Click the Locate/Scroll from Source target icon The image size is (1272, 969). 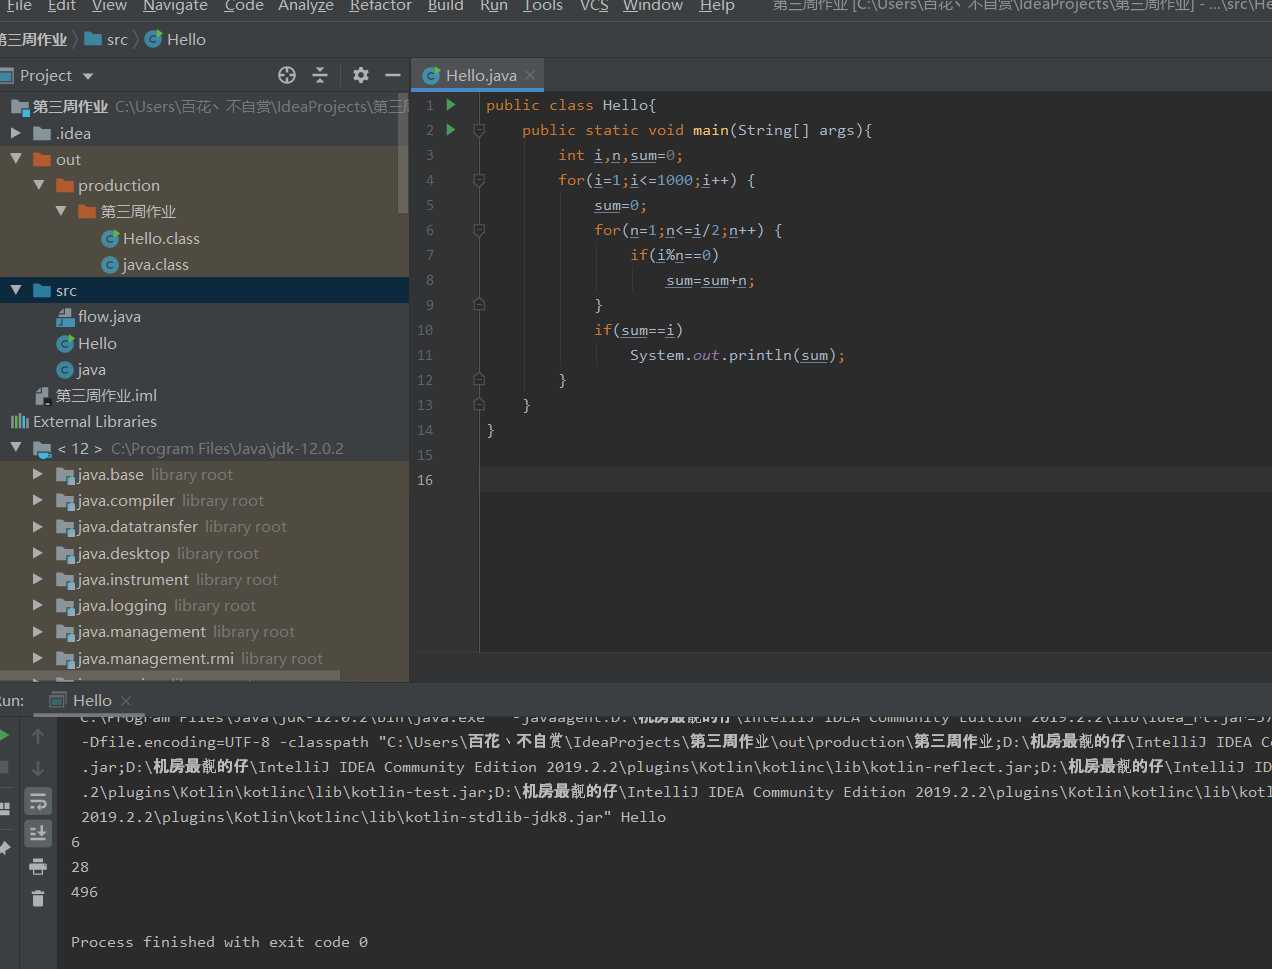click(x=287, y=75)
